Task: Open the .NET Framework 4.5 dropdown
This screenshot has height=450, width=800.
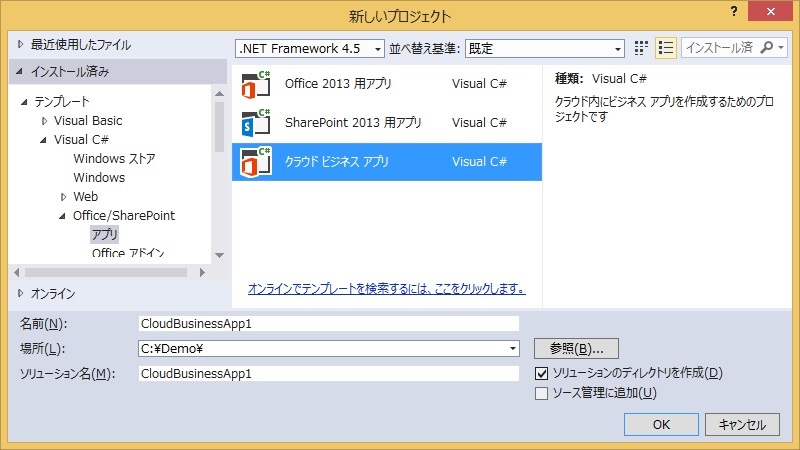Action: pos(310,48)
